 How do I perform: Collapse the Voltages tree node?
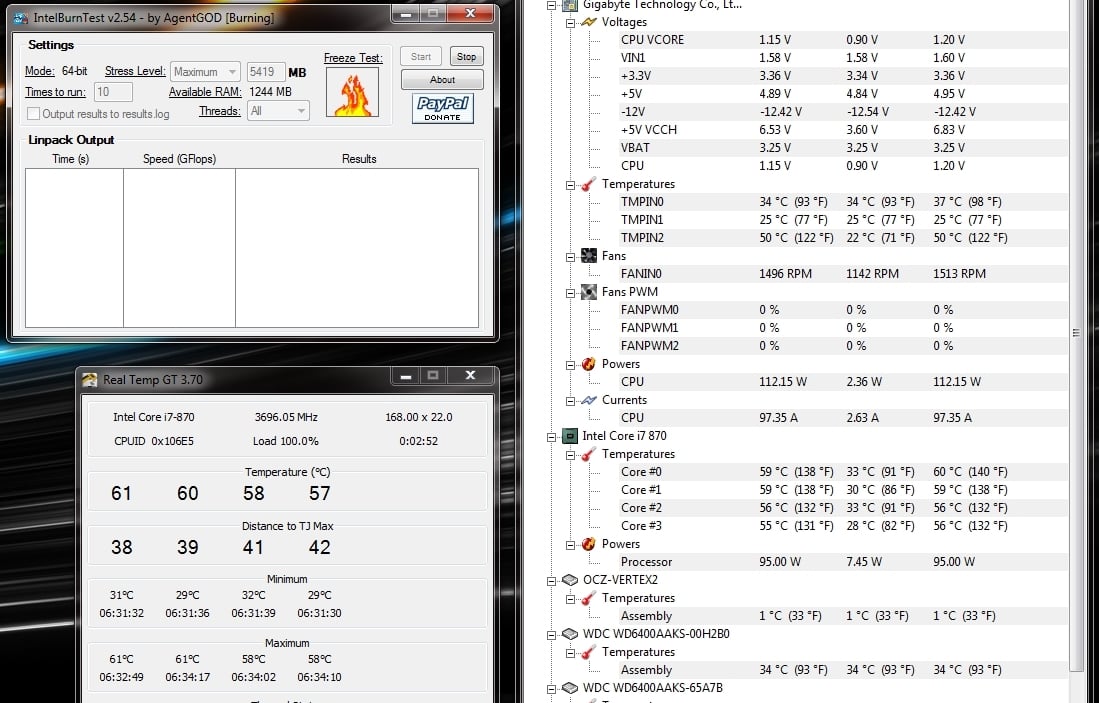[570, 22]
